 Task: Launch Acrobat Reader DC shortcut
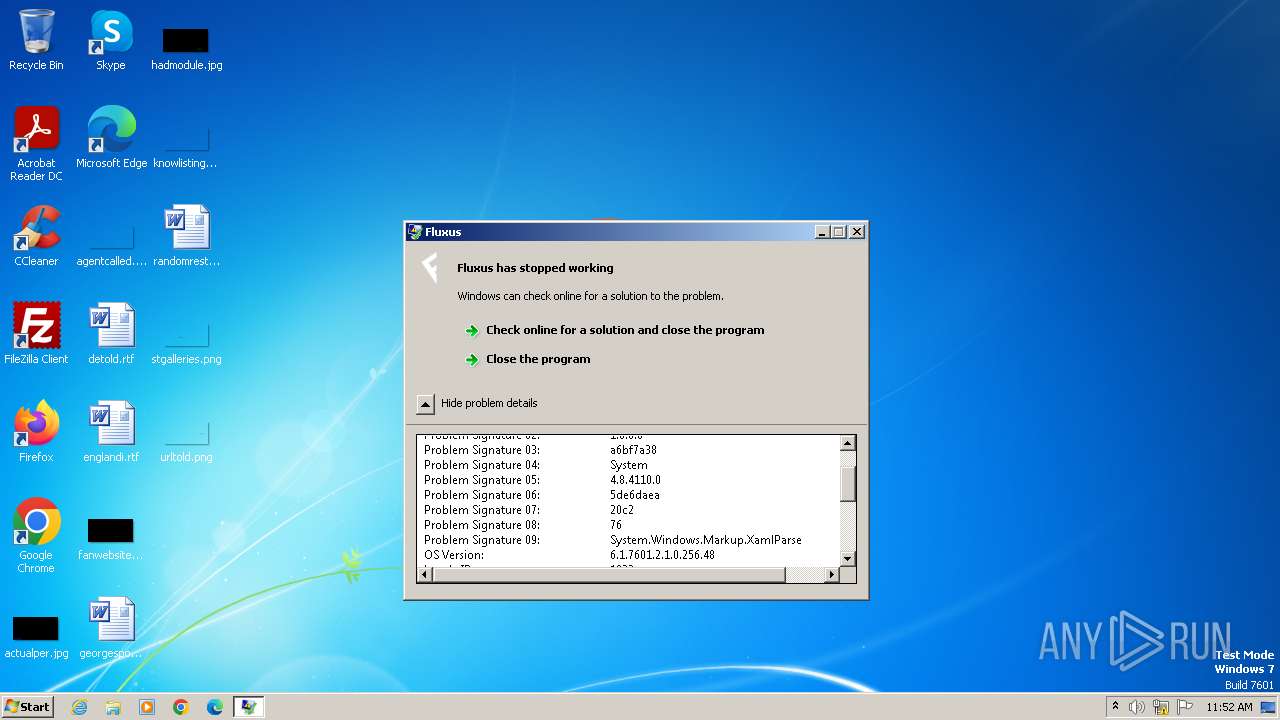click(36, 143)
